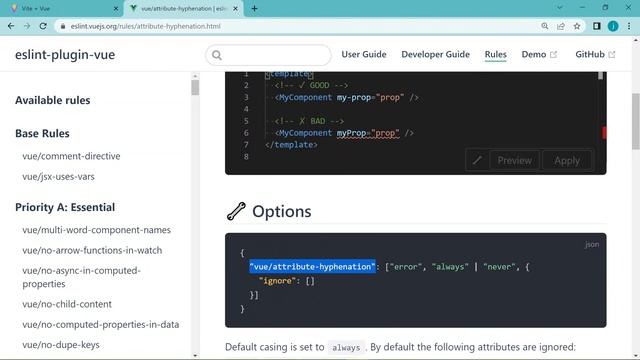Click the "never" value in options code
Viewport: 640px width, 360px height.
click(x=500, y=267)
